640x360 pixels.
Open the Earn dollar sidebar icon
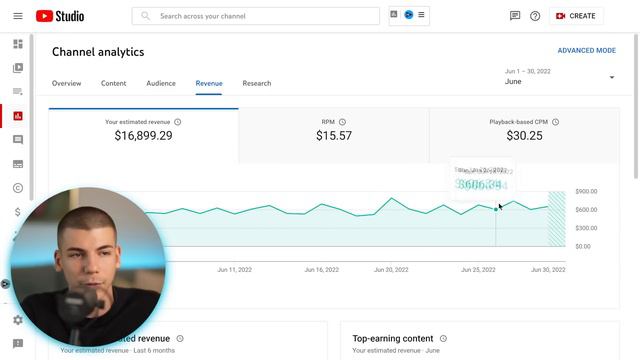click(x=18, y=212)
